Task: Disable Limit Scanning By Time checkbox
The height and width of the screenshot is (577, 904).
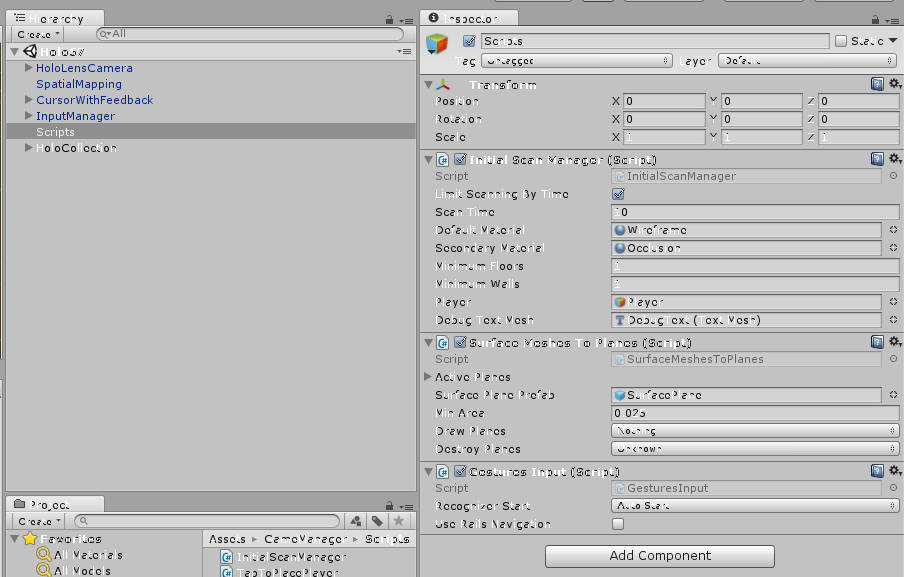Action: 618,194
